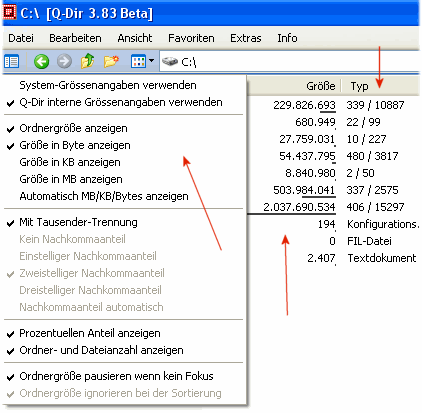This screenshot has height=413, width=422.
Task: Go forward with the gray arrow
Action: coord(64,61)
